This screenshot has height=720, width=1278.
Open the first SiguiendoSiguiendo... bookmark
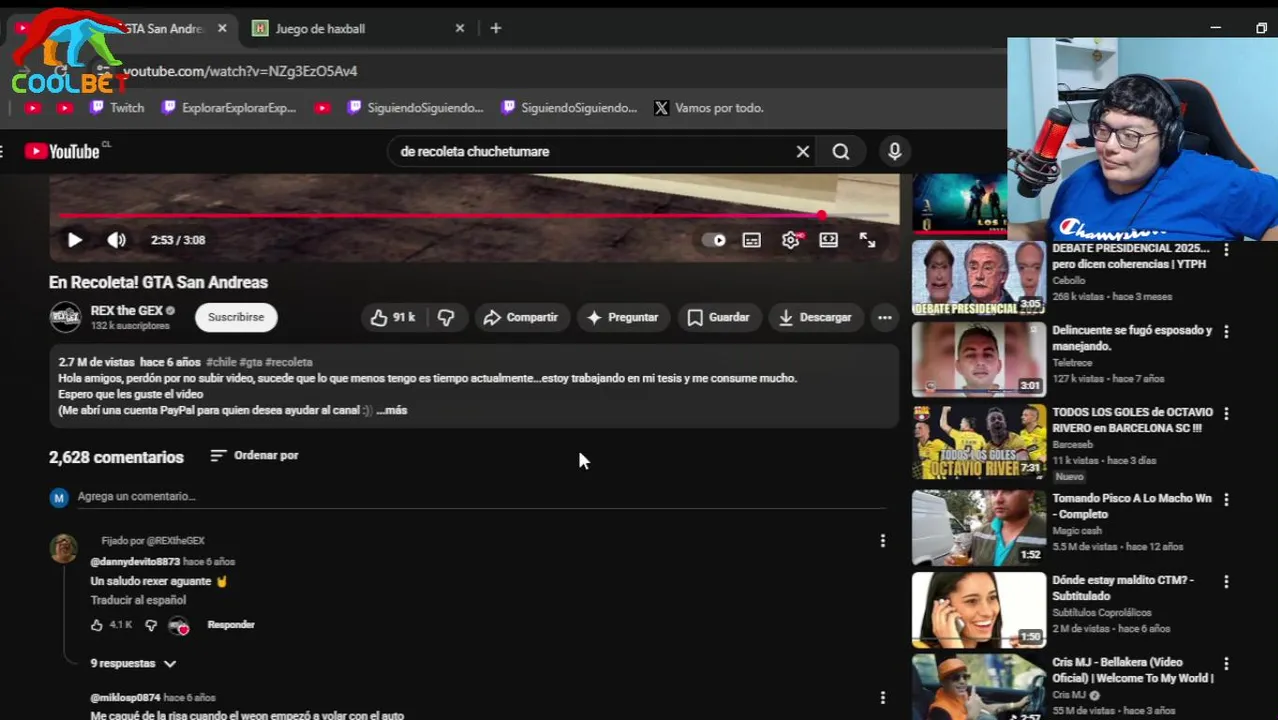[x=415, y=108]
